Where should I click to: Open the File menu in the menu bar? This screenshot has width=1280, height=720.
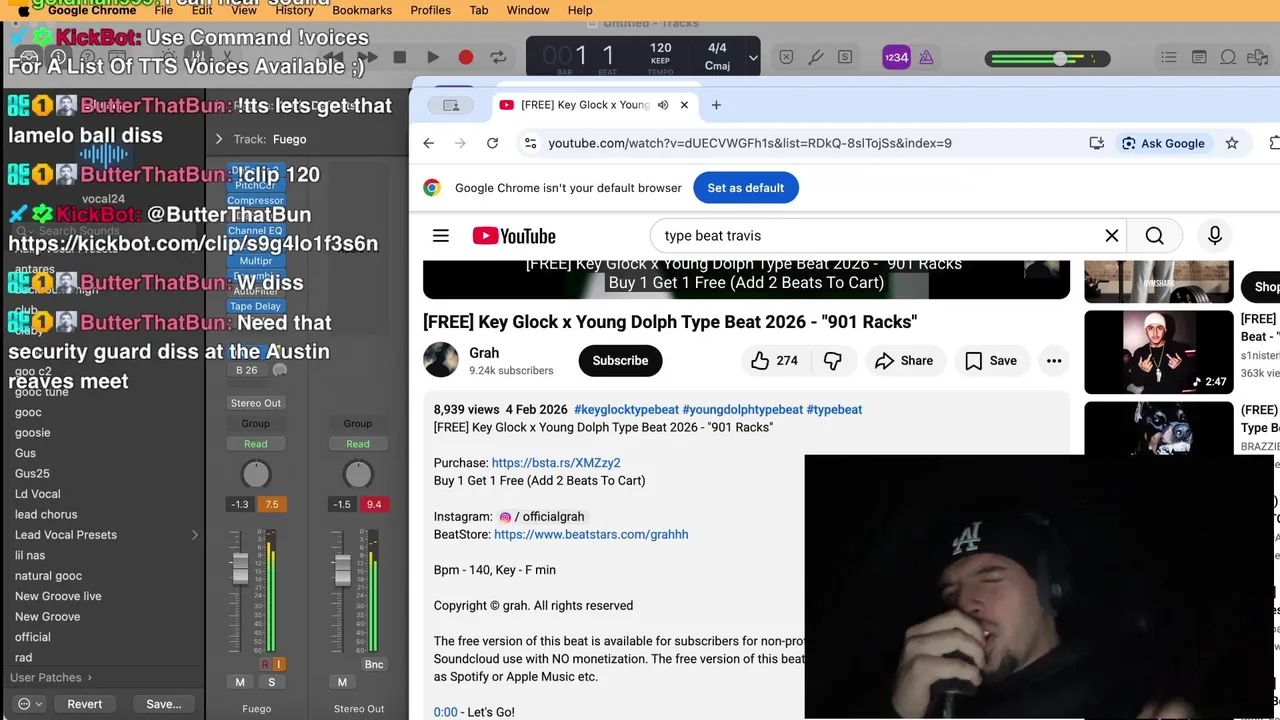164,10
